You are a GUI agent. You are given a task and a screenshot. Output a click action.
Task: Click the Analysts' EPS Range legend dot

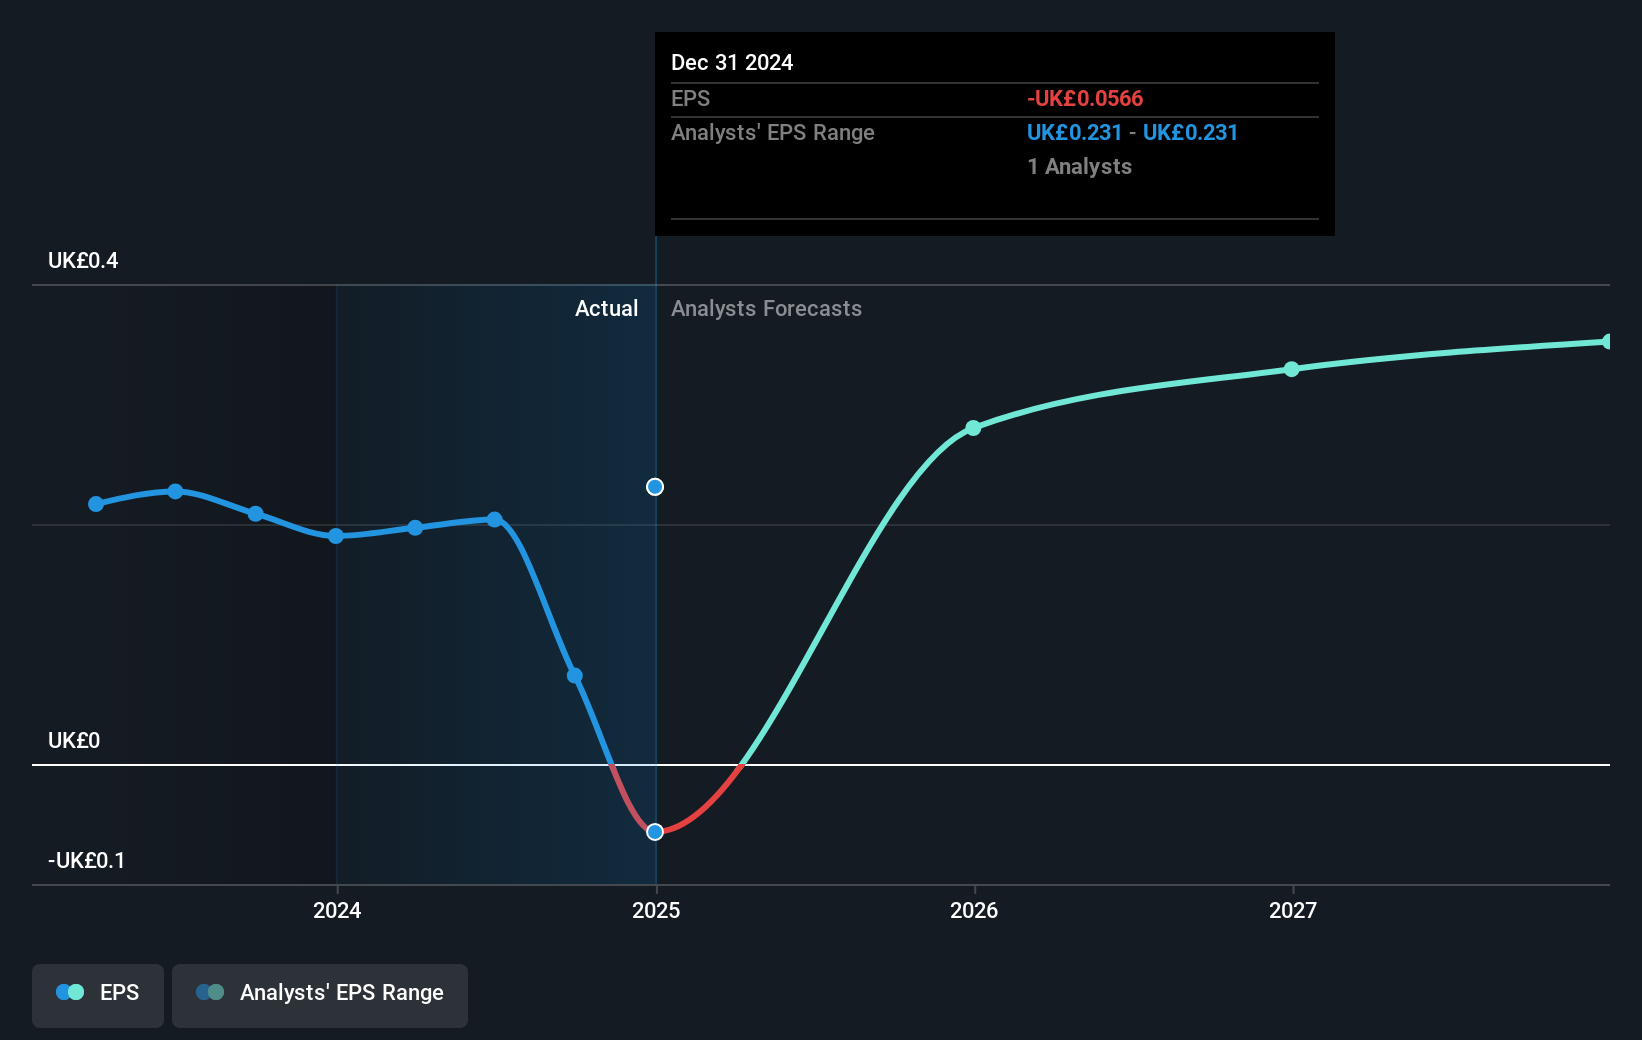[208, 992]
